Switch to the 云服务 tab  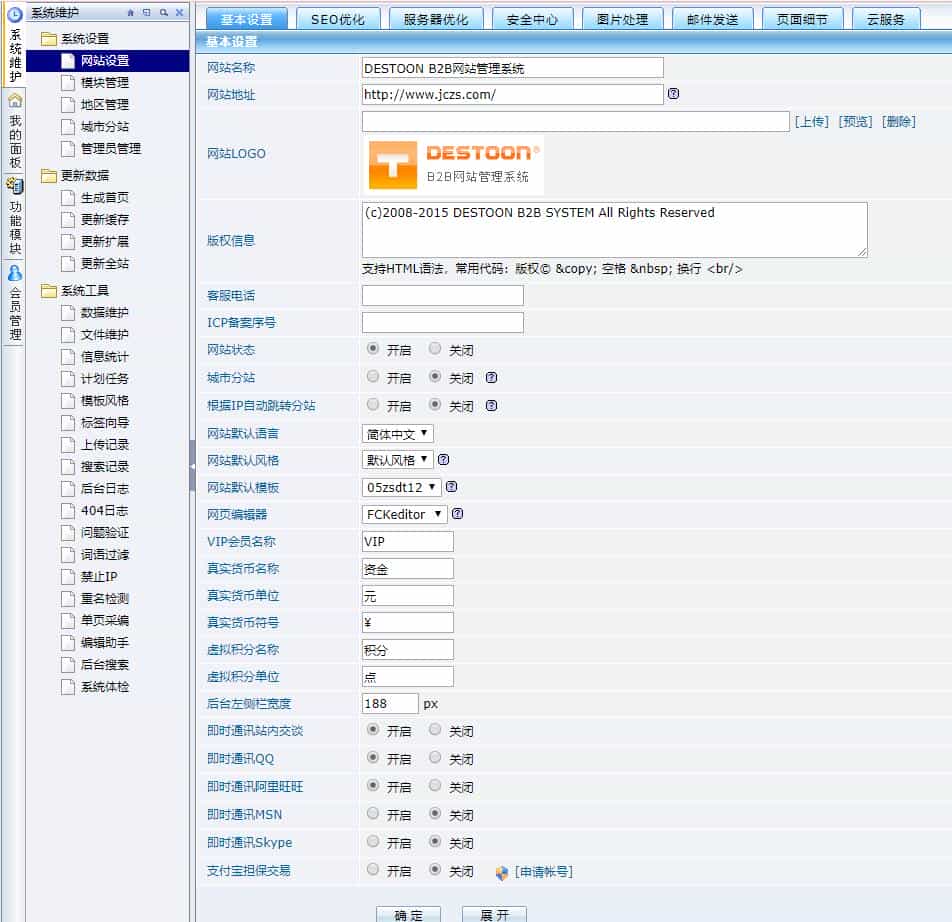click(x=886, y=19)
